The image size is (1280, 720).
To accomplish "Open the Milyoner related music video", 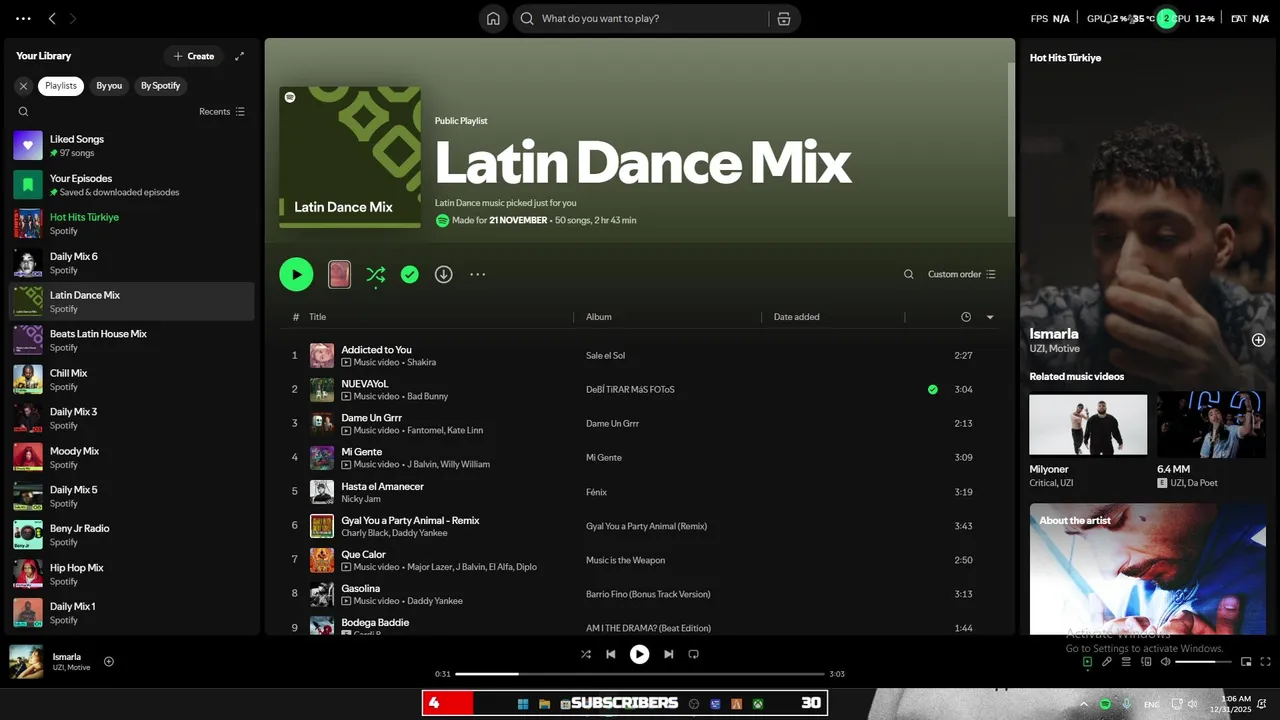I will 1088,440.
